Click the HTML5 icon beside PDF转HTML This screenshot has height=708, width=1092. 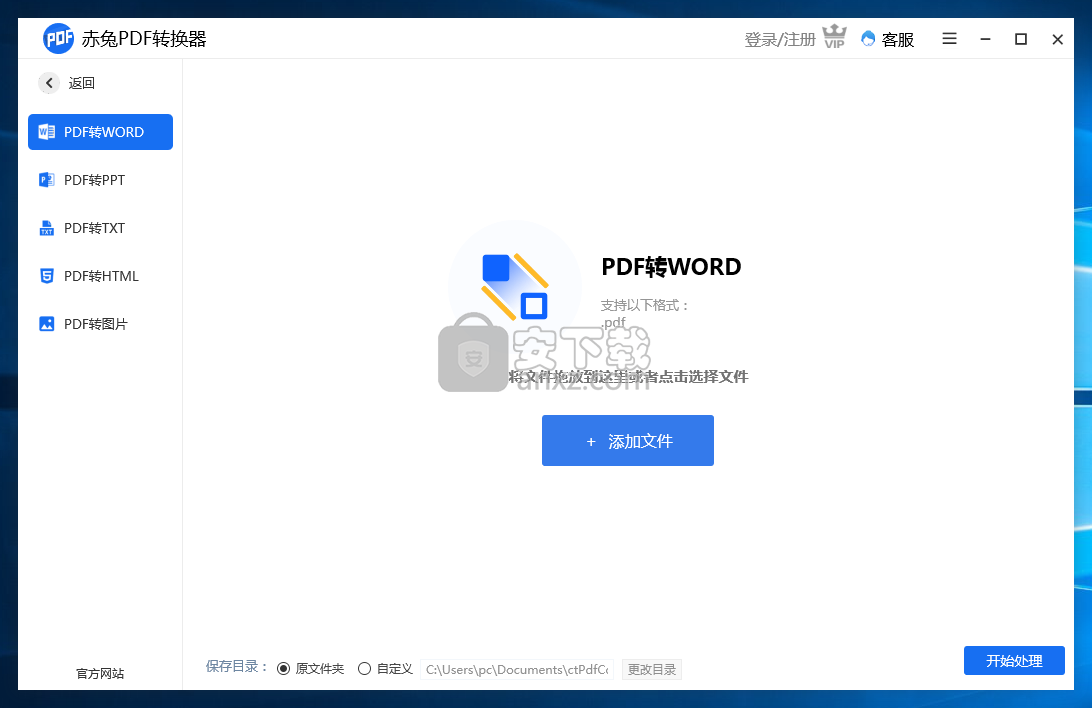click(47, 276)
